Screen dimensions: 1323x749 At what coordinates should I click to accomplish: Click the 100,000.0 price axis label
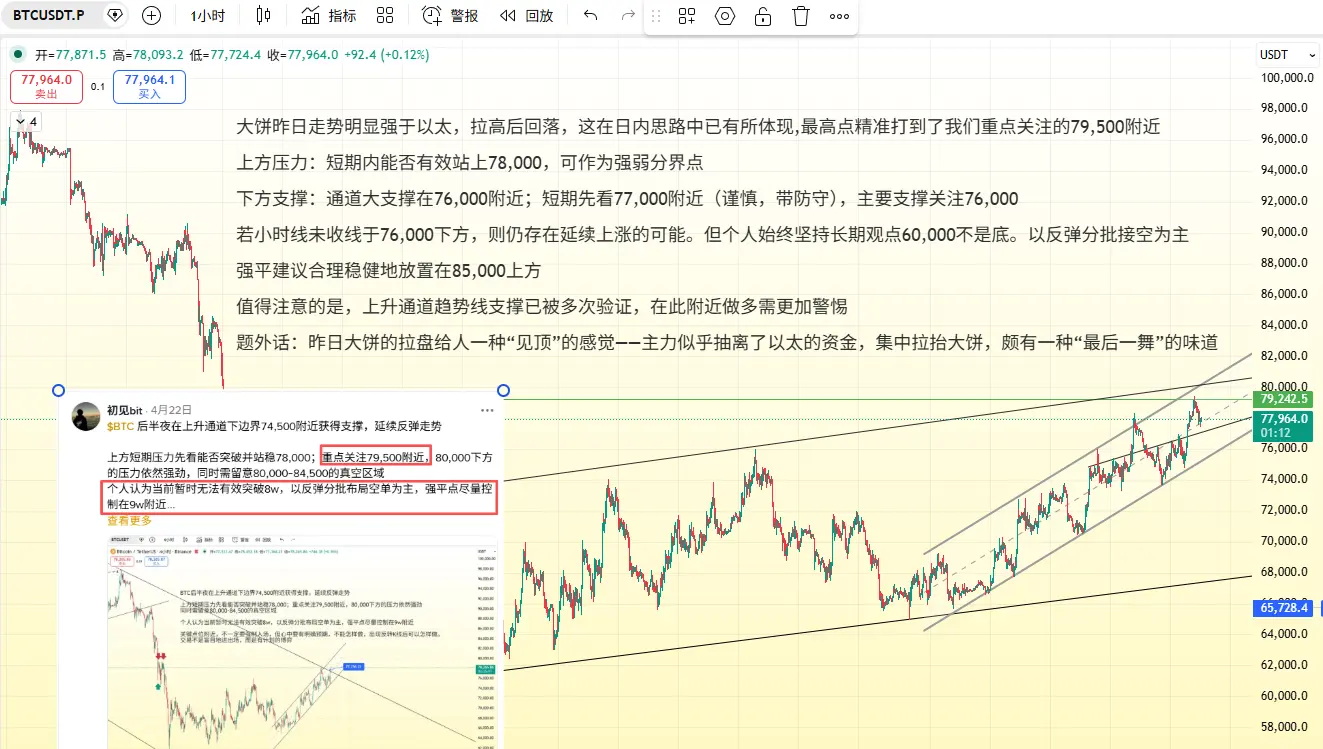click(x=1285, y=78)
